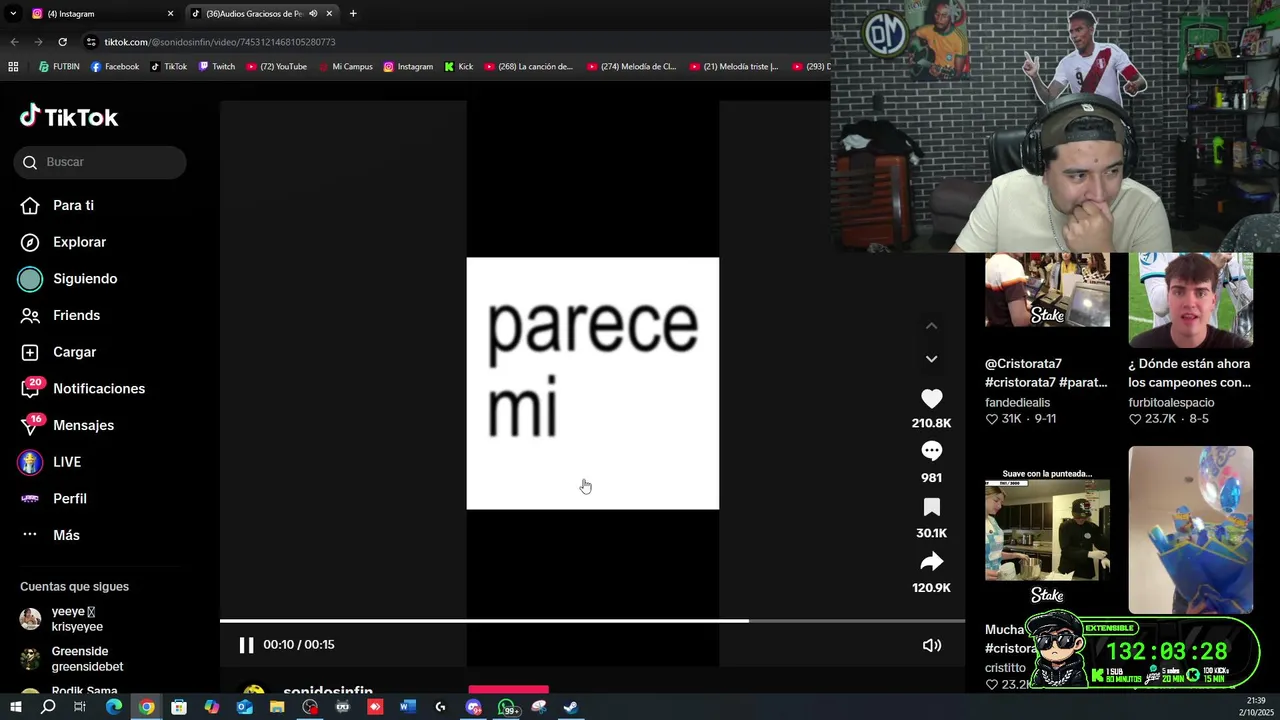1280x720 pixels.
Task: Open the Kick bookmark
Action: pos(459,67)
